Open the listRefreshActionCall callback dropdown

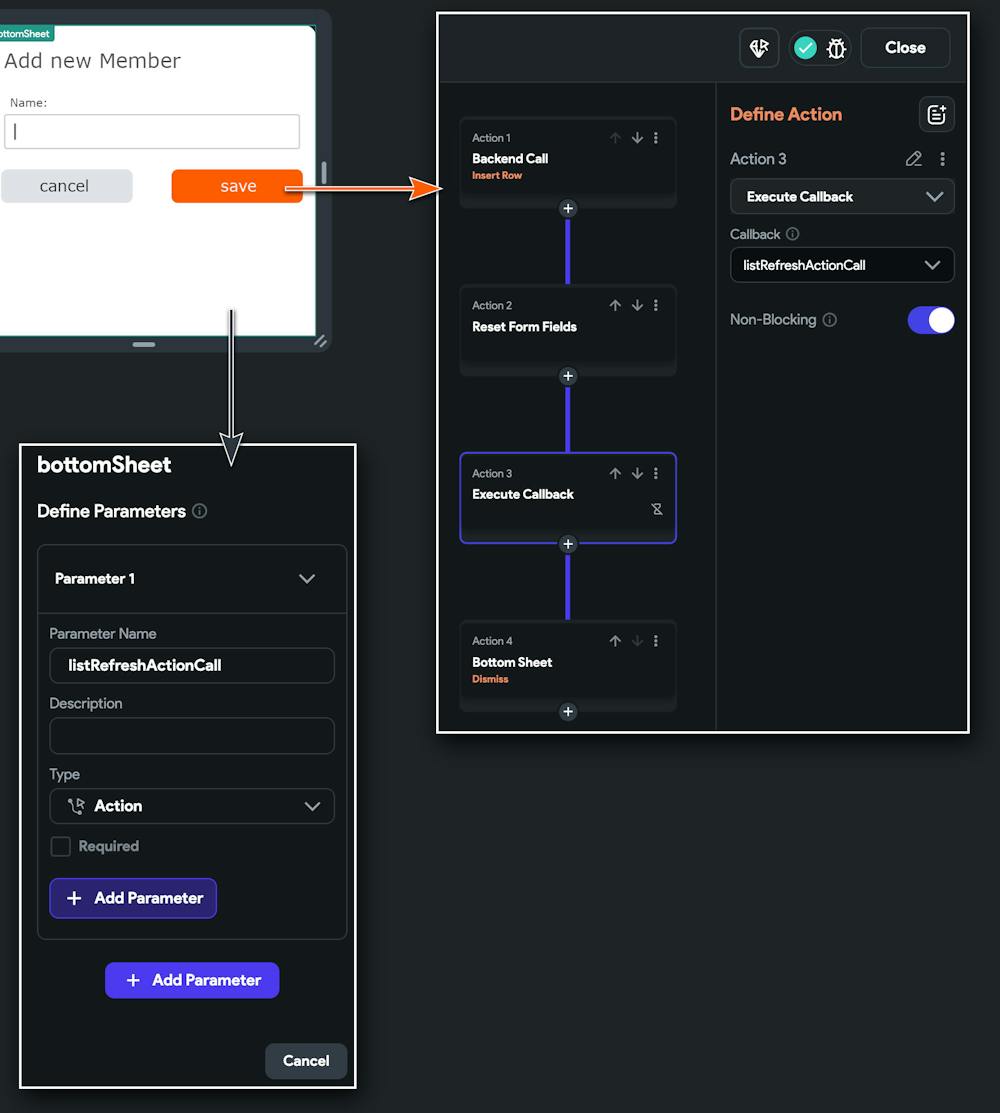842,265
